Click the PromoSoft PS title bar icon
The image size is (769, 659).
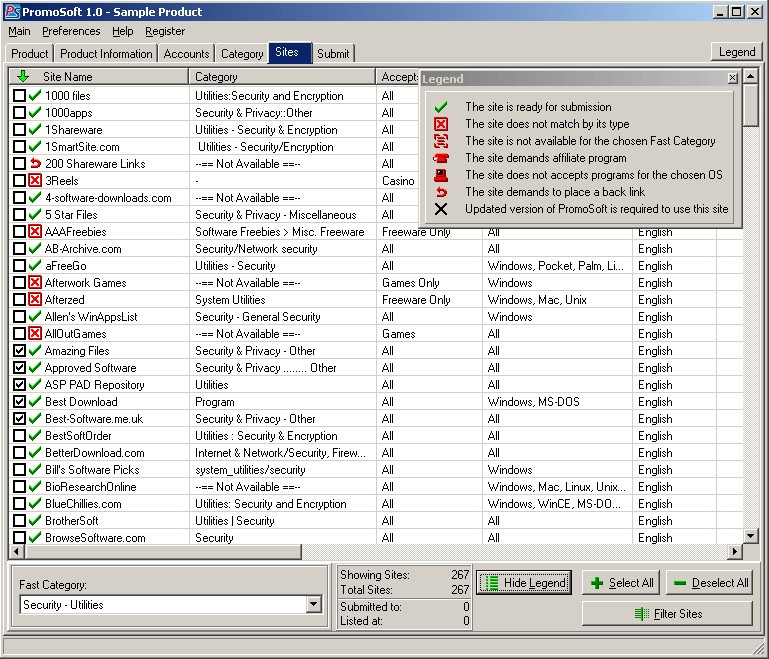tap(12, 11)
